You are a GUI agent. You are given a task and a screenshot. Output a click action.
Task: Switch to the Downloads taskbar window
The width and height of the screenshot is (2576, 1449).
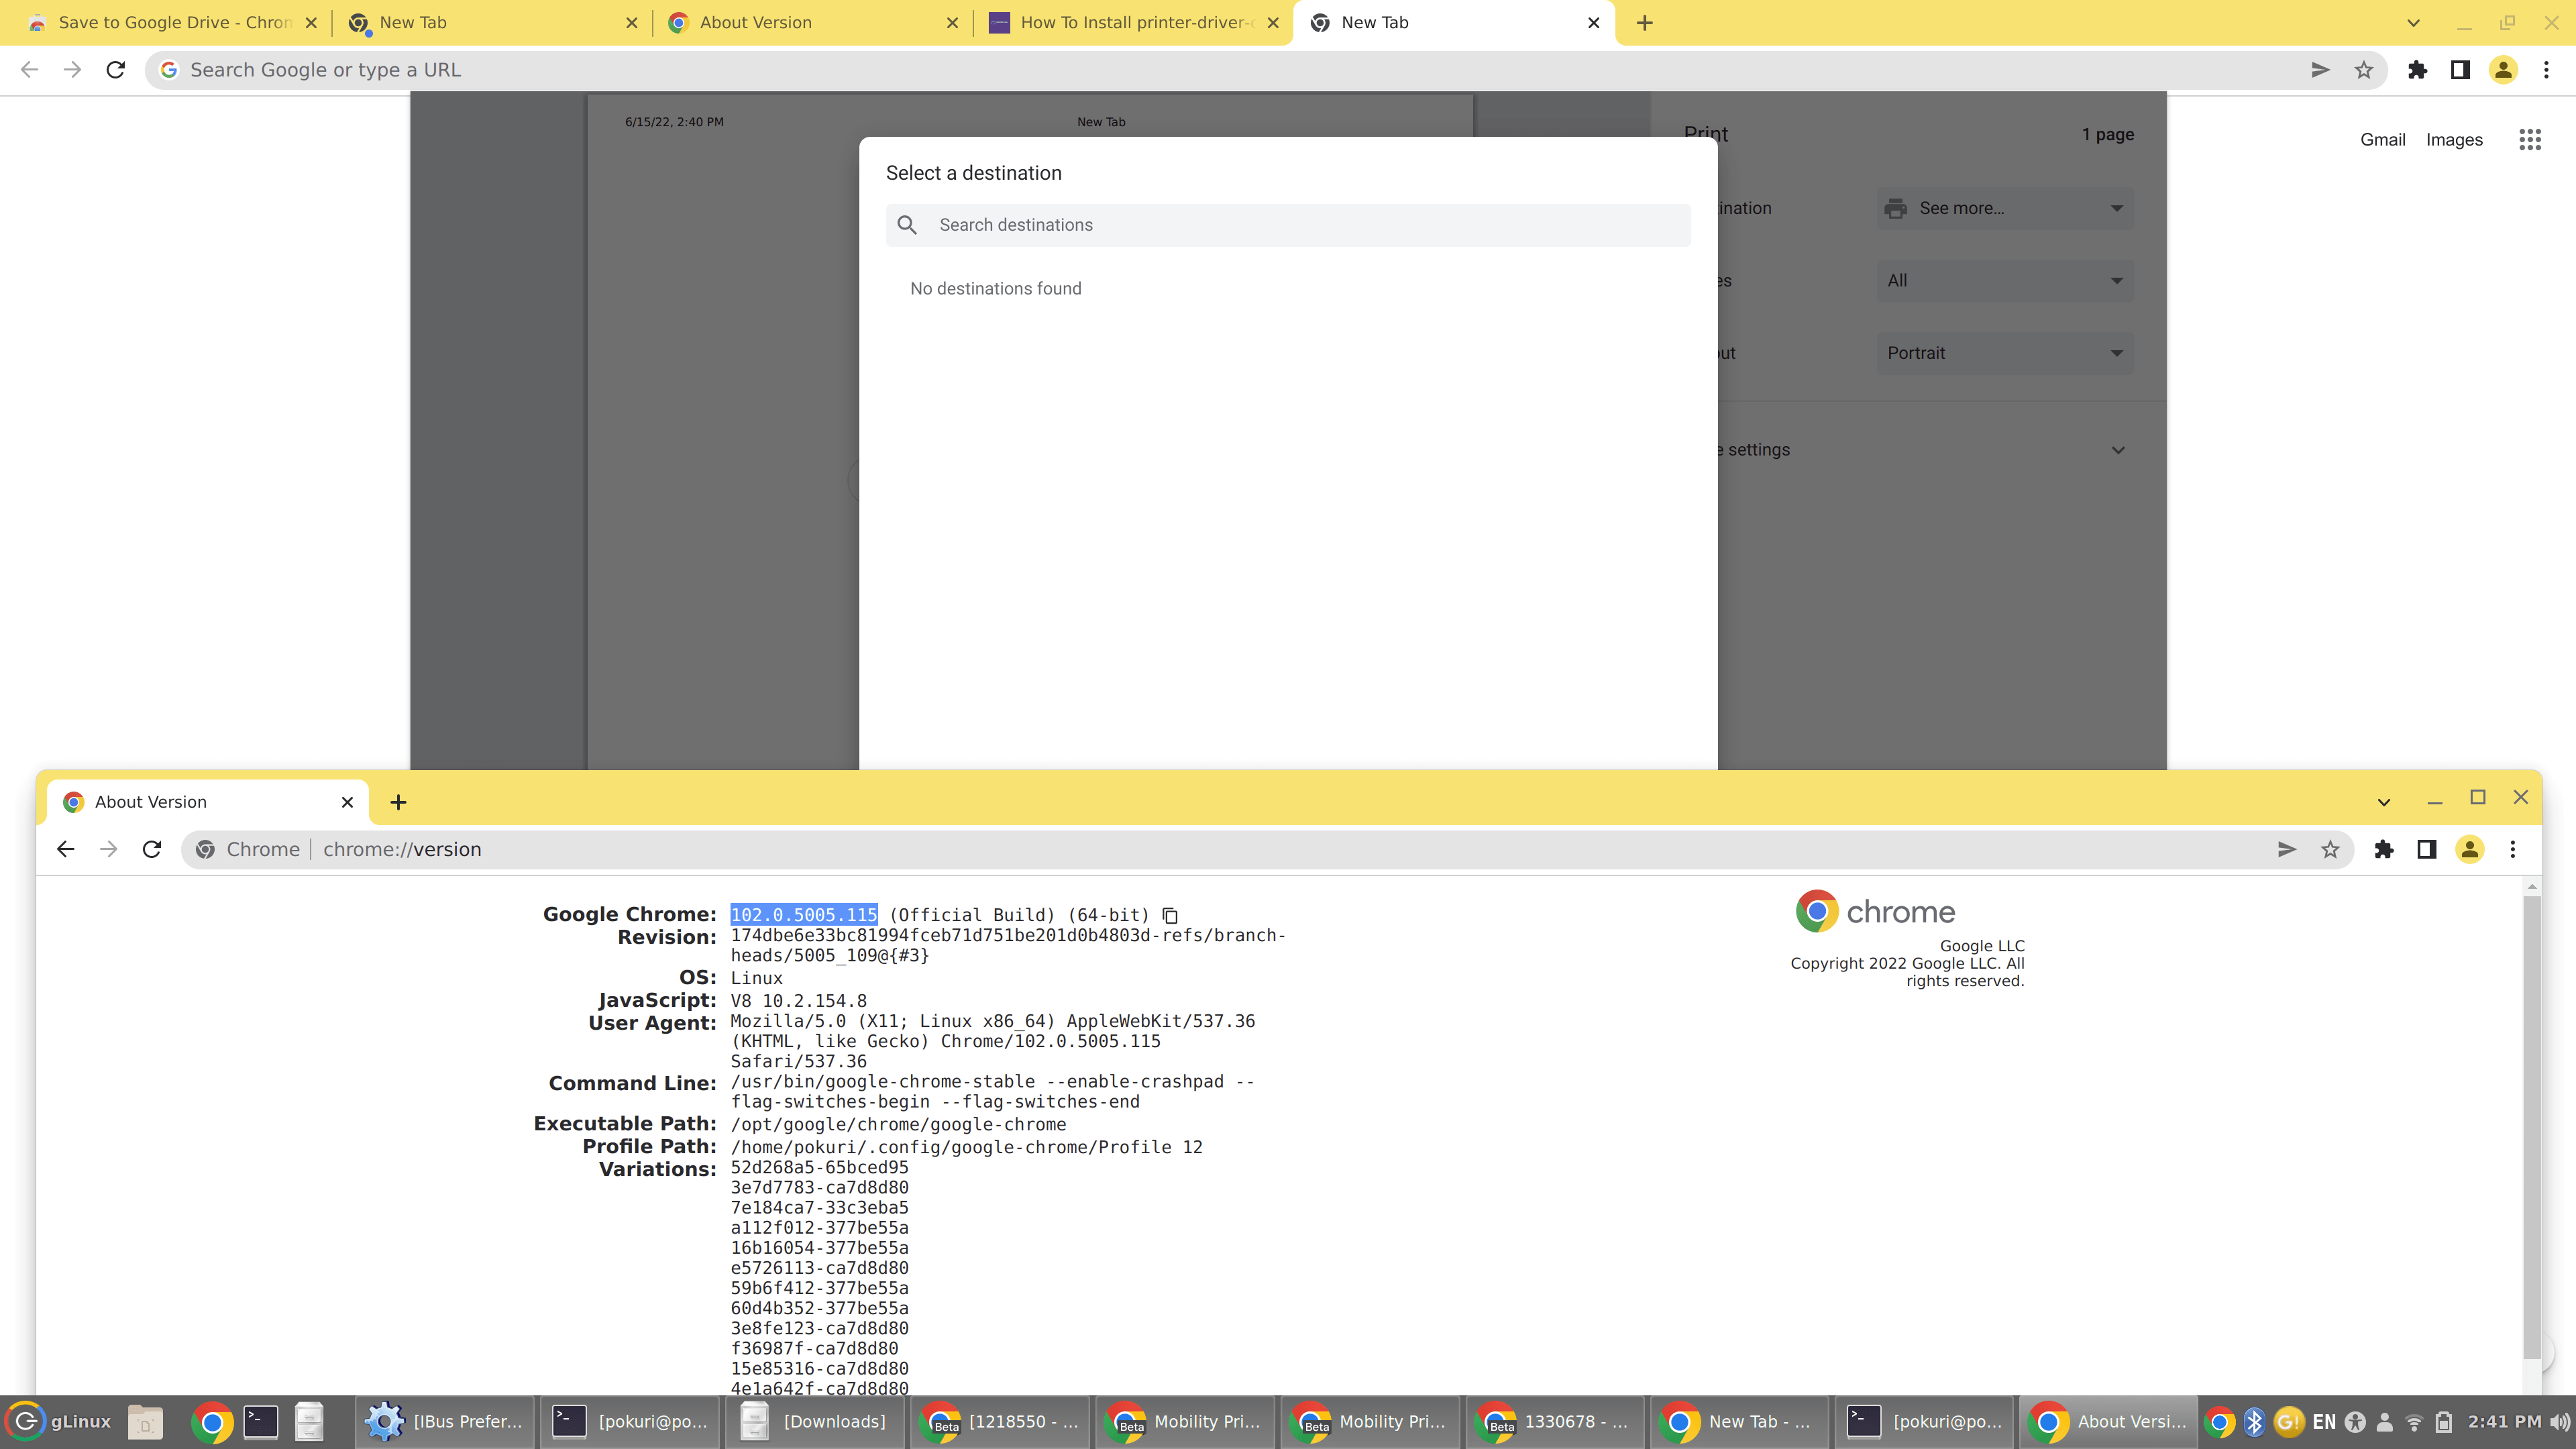pos(814,1421)
